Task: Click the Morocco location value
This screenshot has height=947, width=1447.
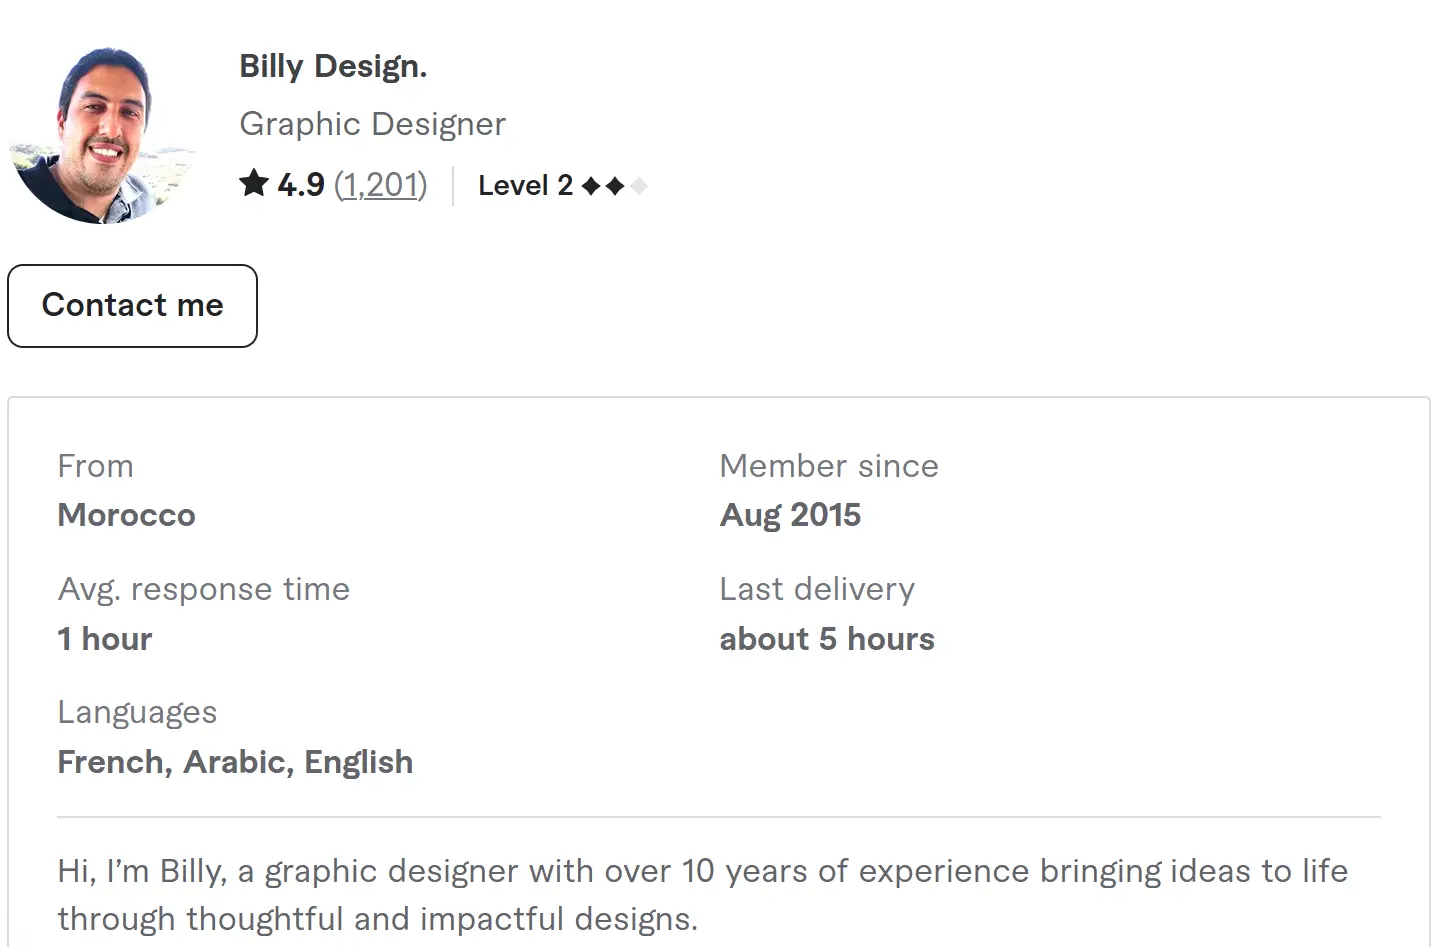Action: click(126, 515)
